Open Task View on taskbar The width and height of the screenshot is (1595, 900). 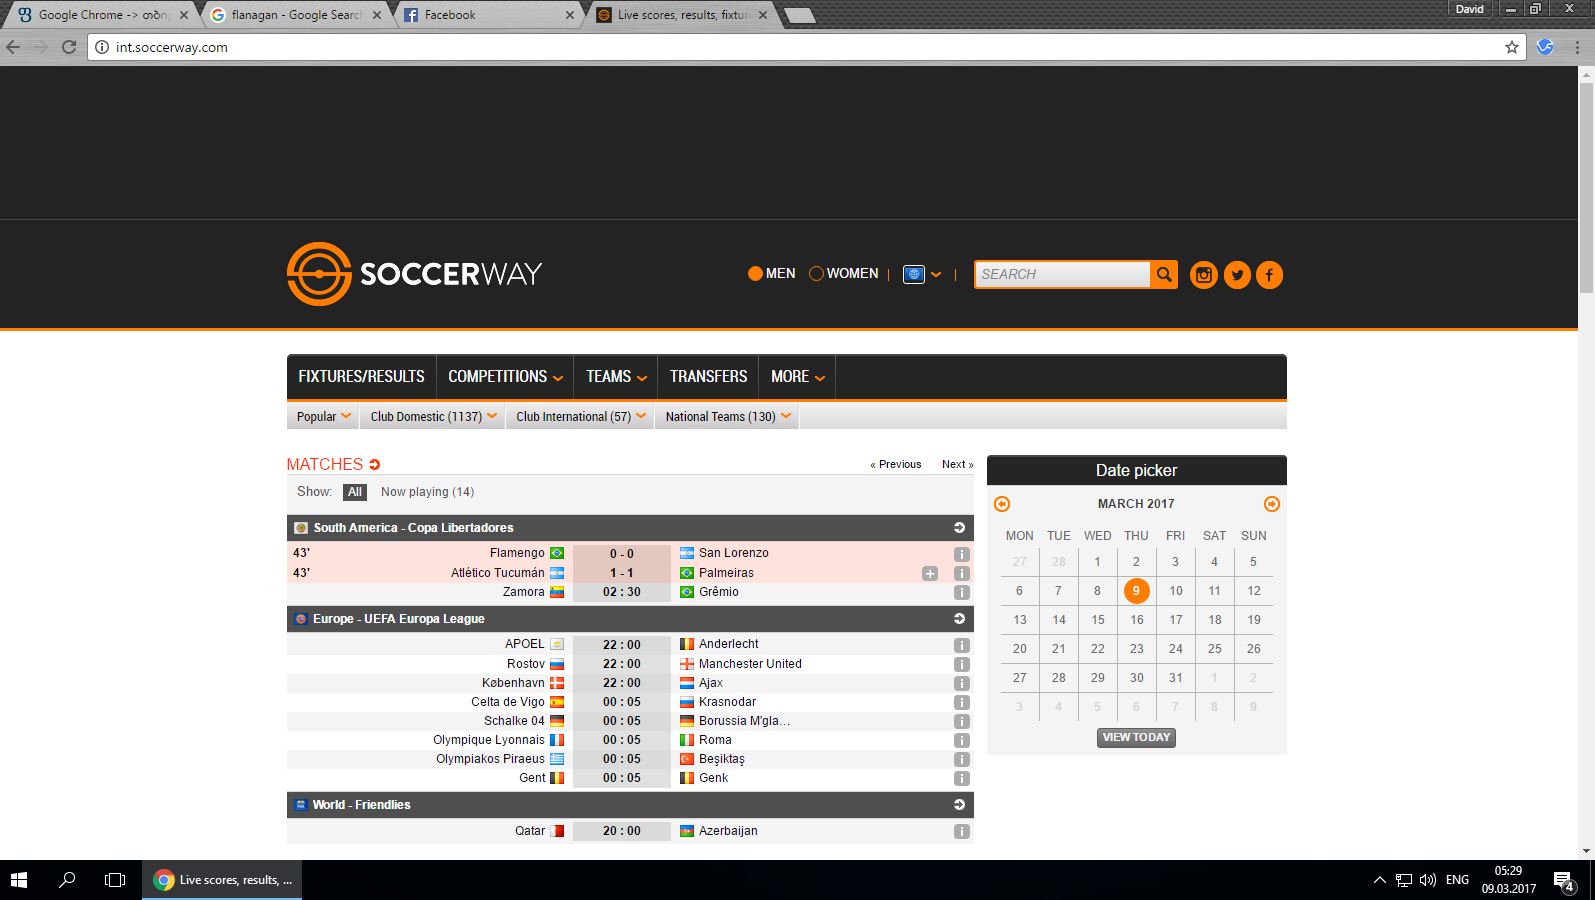115,880
